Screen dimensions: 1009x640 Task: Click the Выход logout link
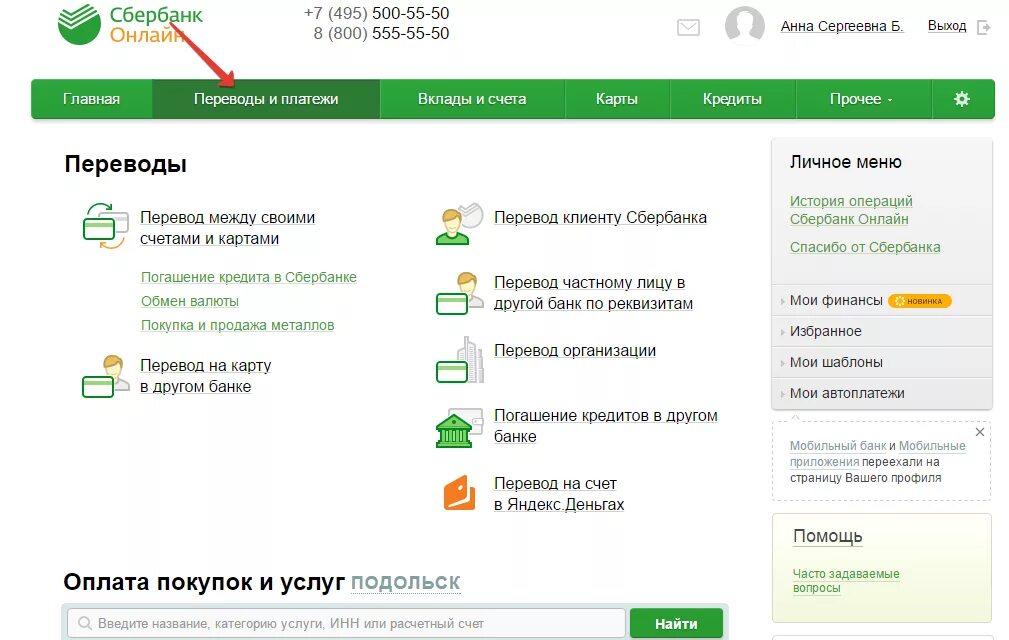point(947,26)
